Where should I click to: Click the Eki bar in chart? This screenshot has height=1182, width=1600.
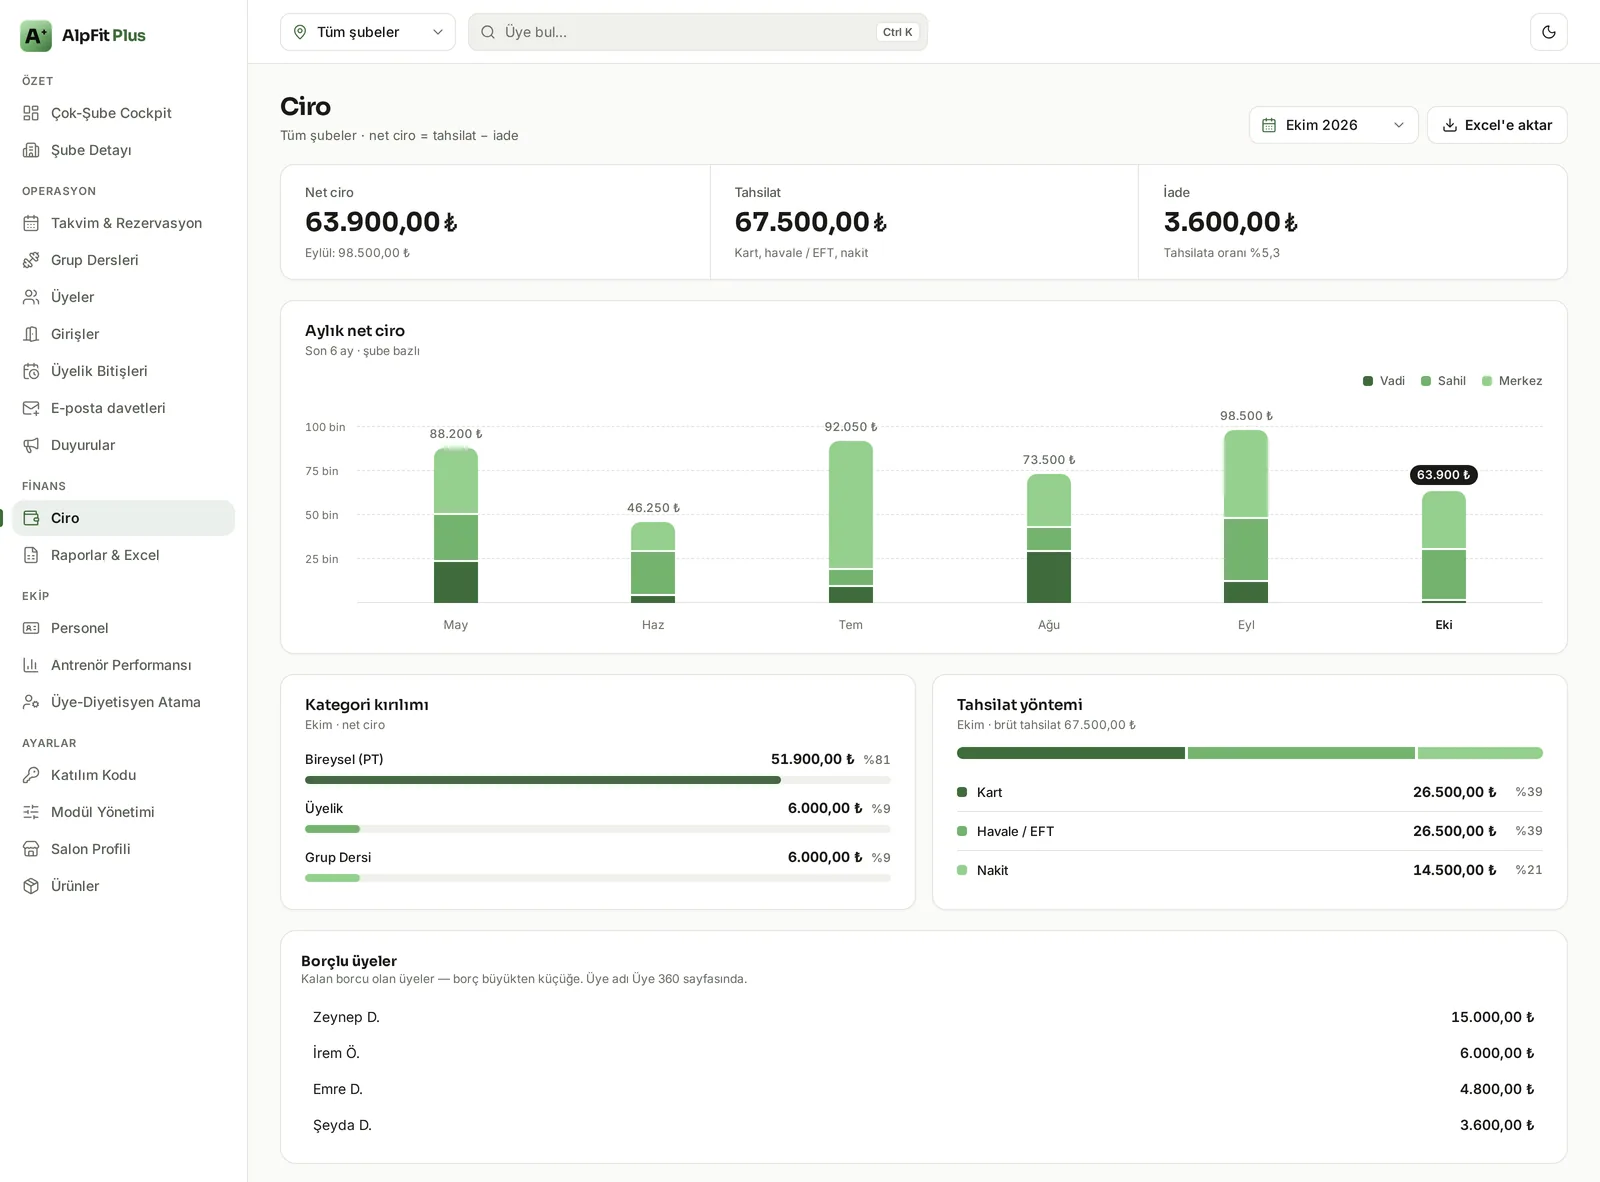pyautogui.click(x=1444, y=547)
